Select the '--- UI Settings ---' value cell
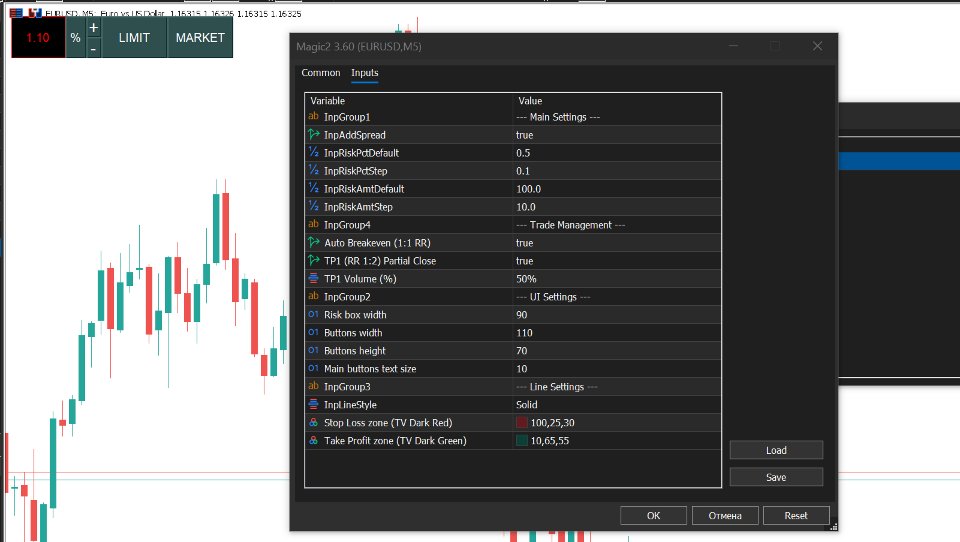The image size is (960, 542). [617, 296]
